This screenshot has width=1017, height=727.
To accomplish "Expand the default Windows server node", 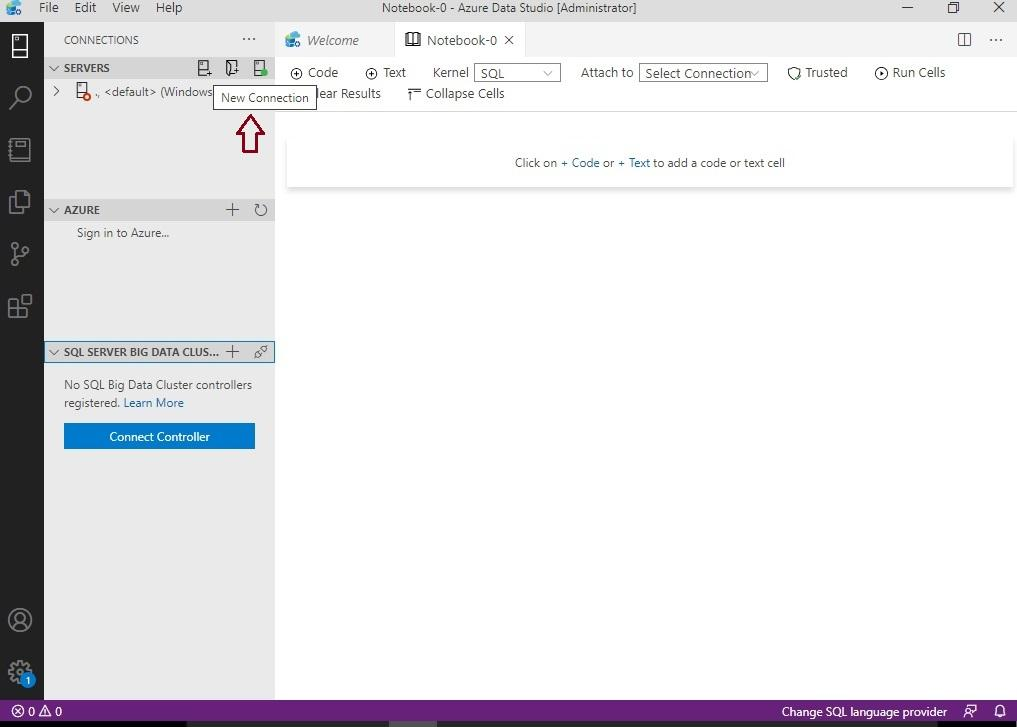I will [56, 91].
